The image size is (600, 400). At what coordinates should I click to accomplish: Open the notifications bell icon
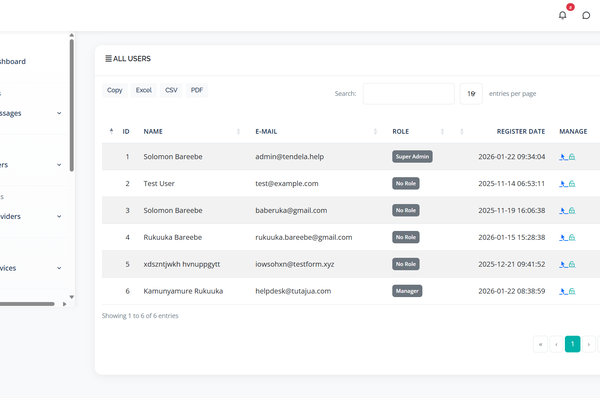pos(562,14)
